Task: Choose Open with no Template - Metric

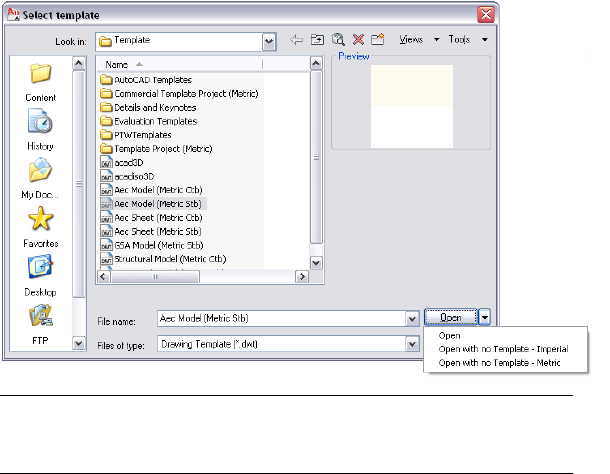Action: point(500,363)
